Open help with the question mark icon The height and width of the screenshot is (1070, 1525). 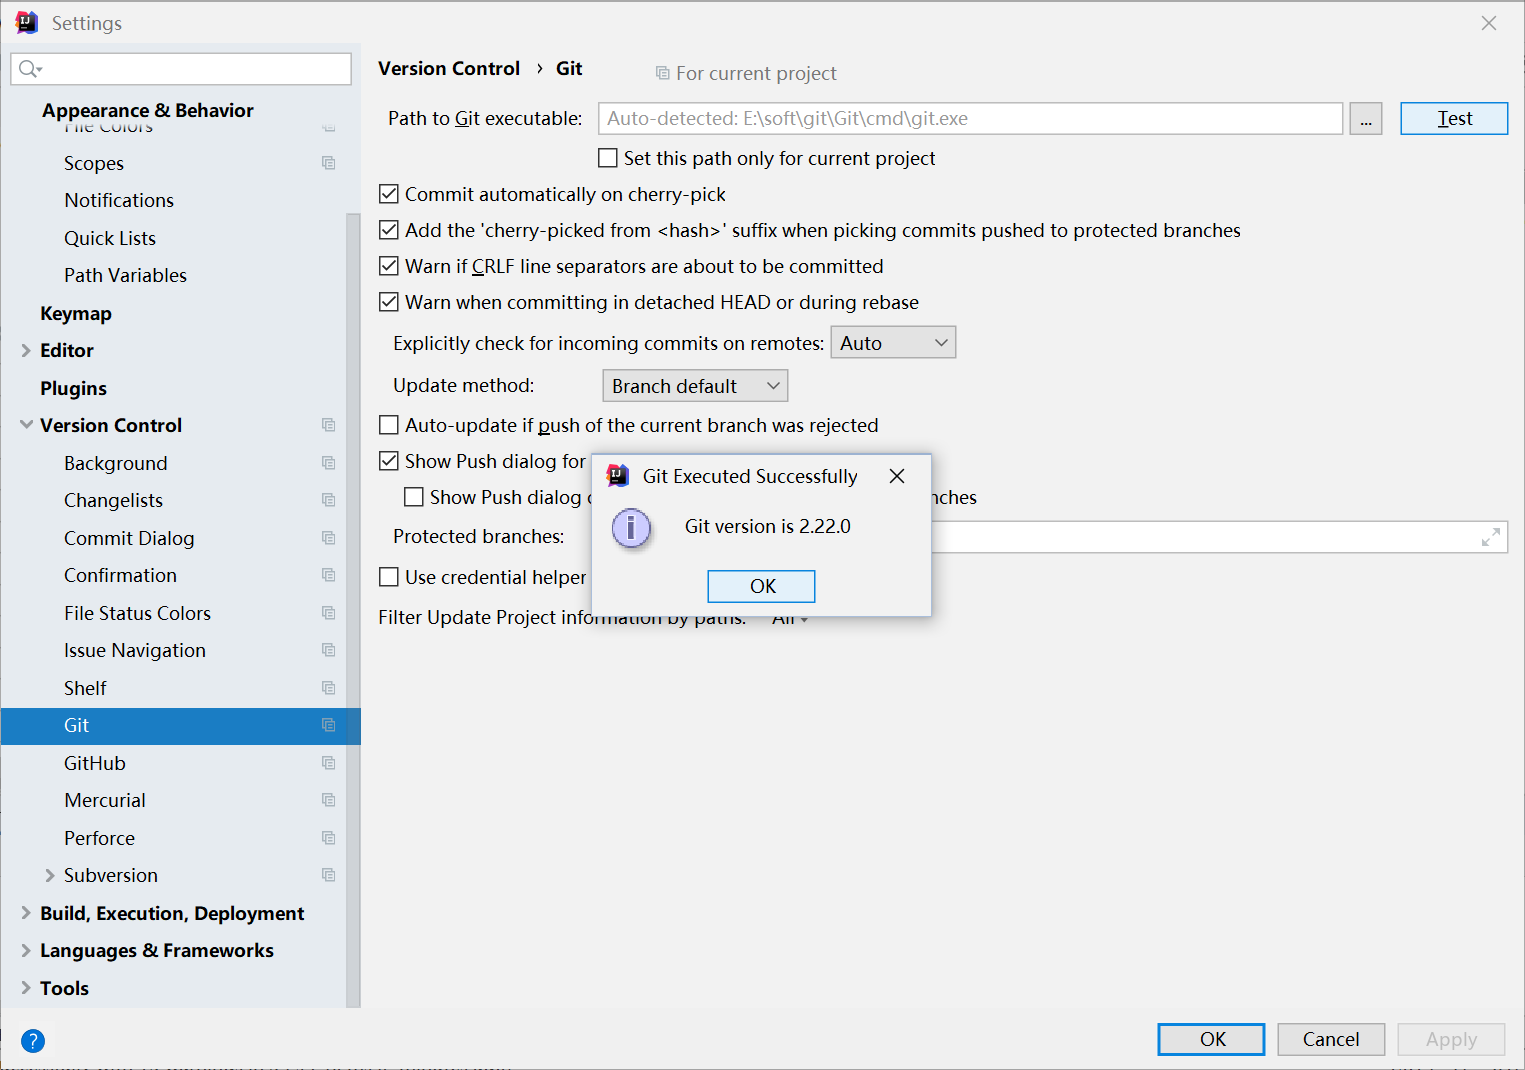33,1041
